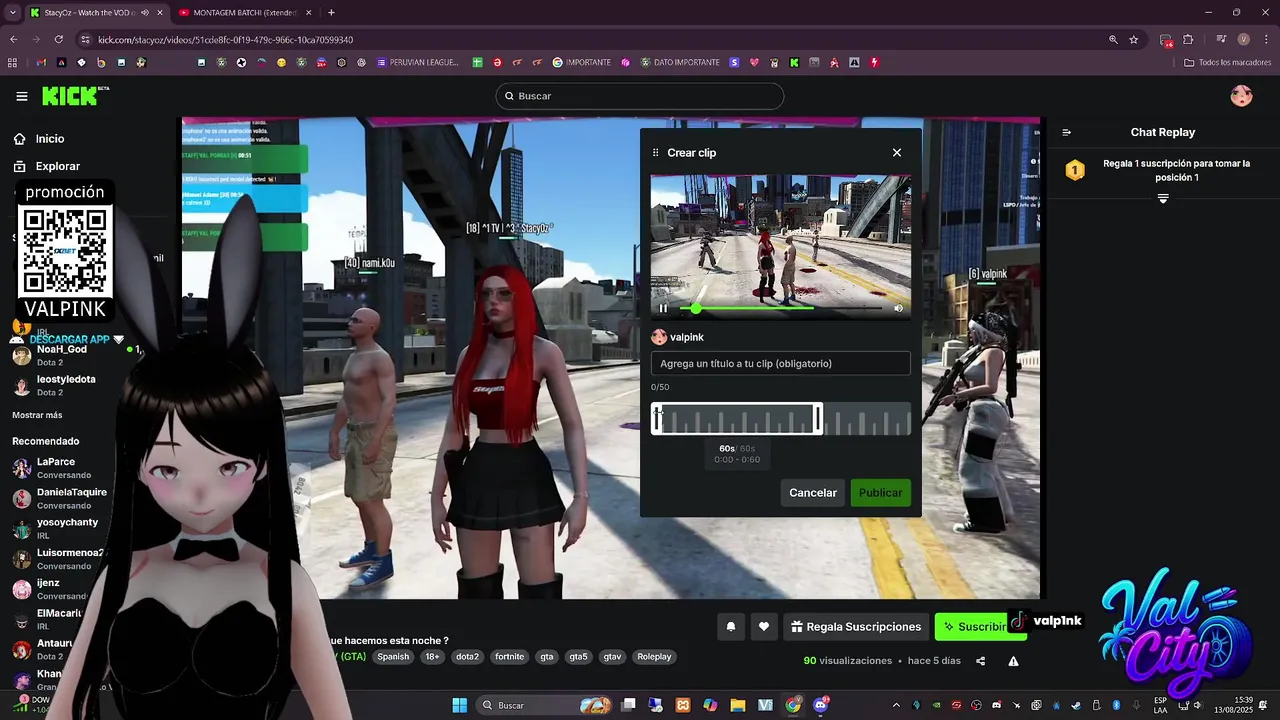Bookmark this page with the star

pyautogui.click(x=1133, y=40)
